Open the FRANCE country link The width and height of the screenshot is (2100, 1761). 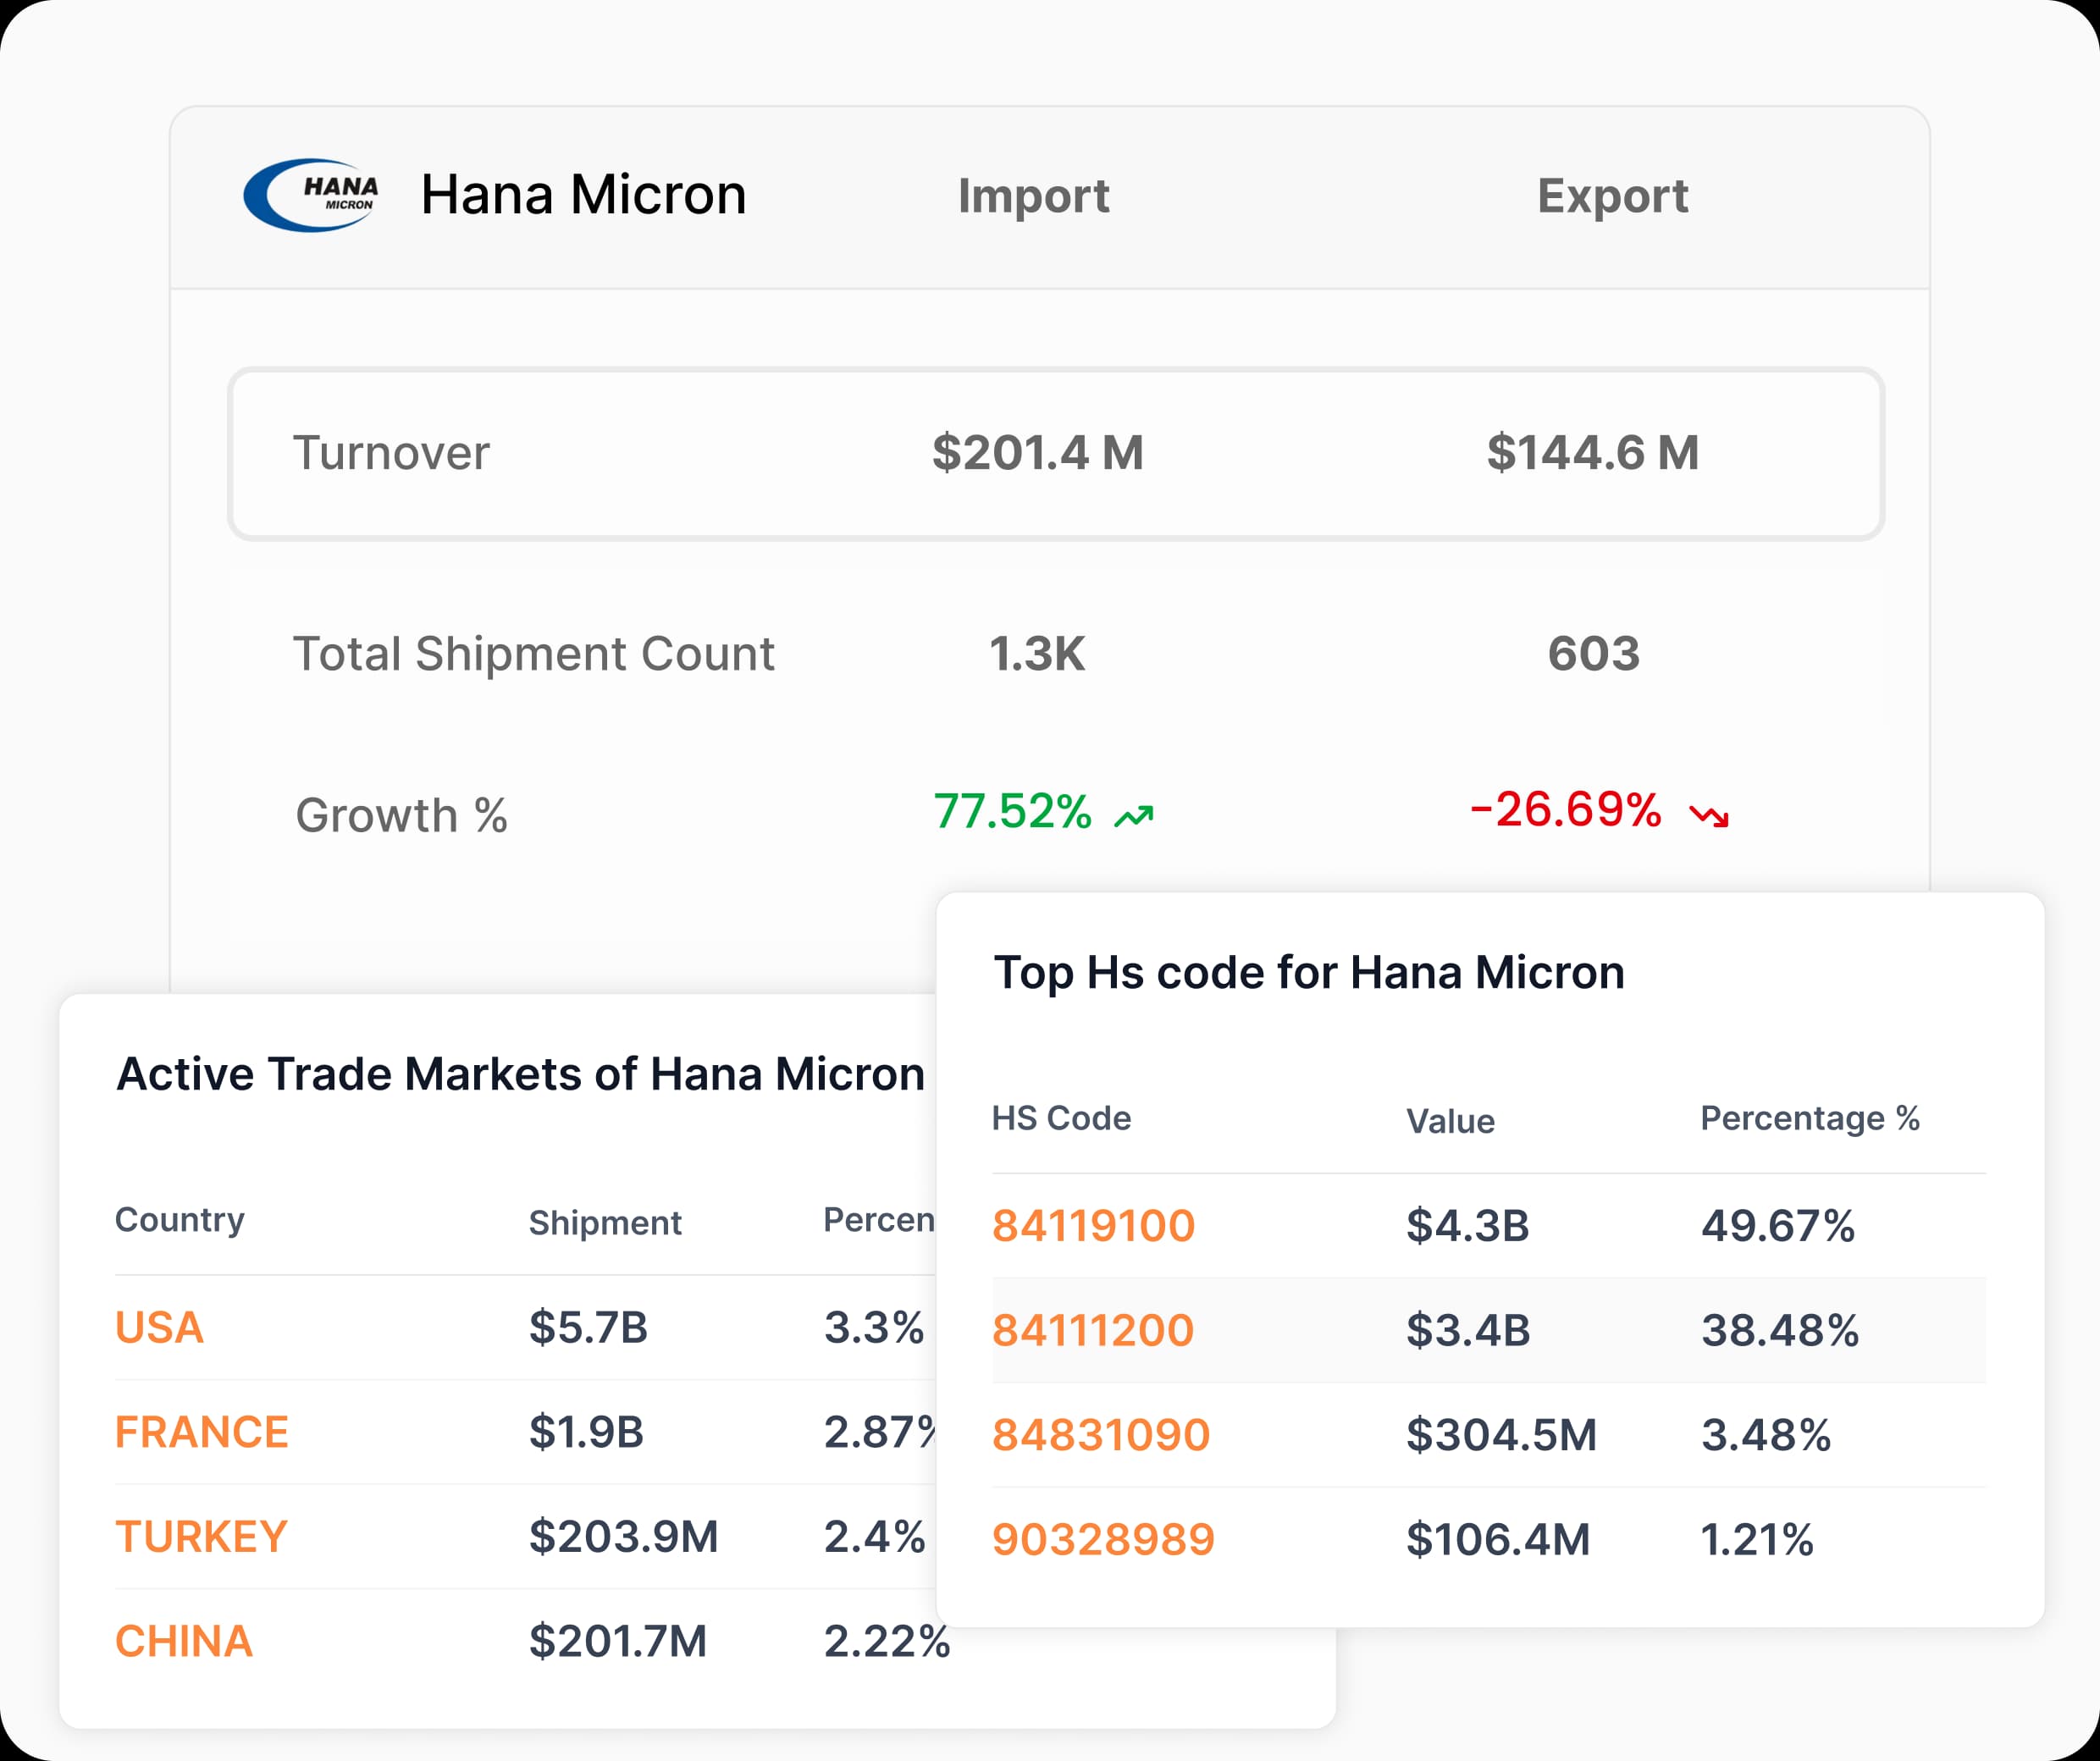201,1432
